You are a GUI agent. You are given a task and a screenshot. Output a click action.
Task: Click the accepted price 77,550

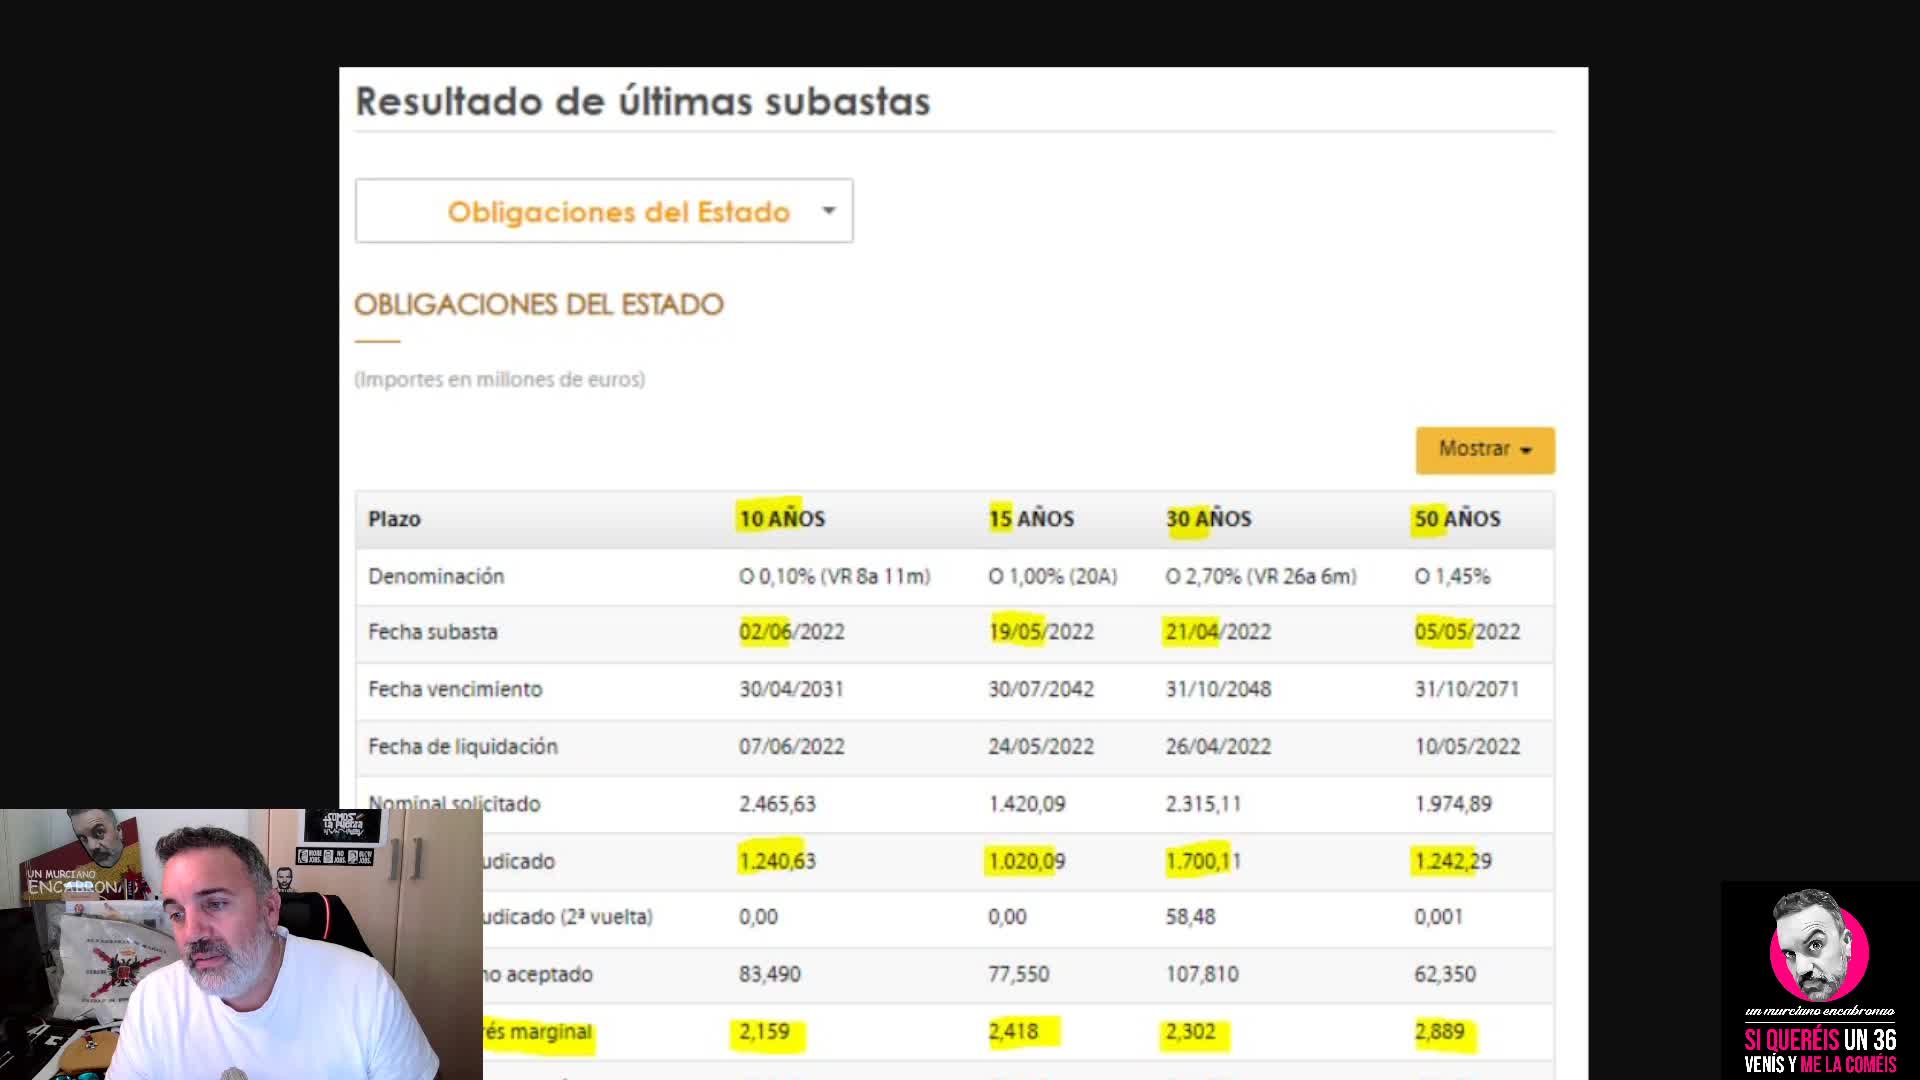[x=1019, y=974]
